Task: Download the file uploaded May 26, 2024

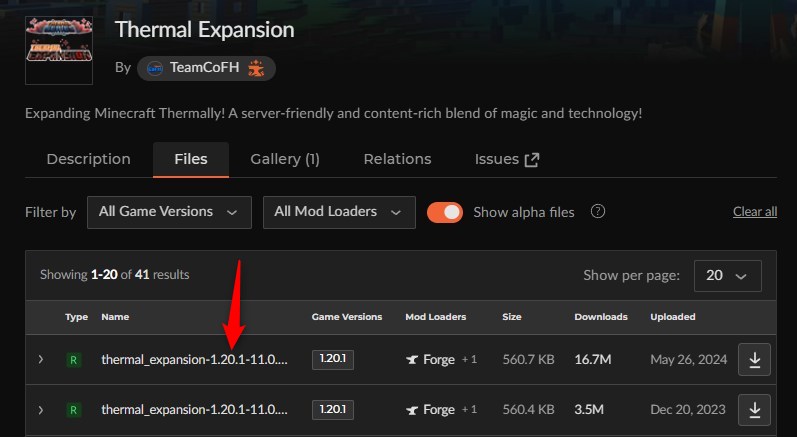Action: (x=754, y=360)
